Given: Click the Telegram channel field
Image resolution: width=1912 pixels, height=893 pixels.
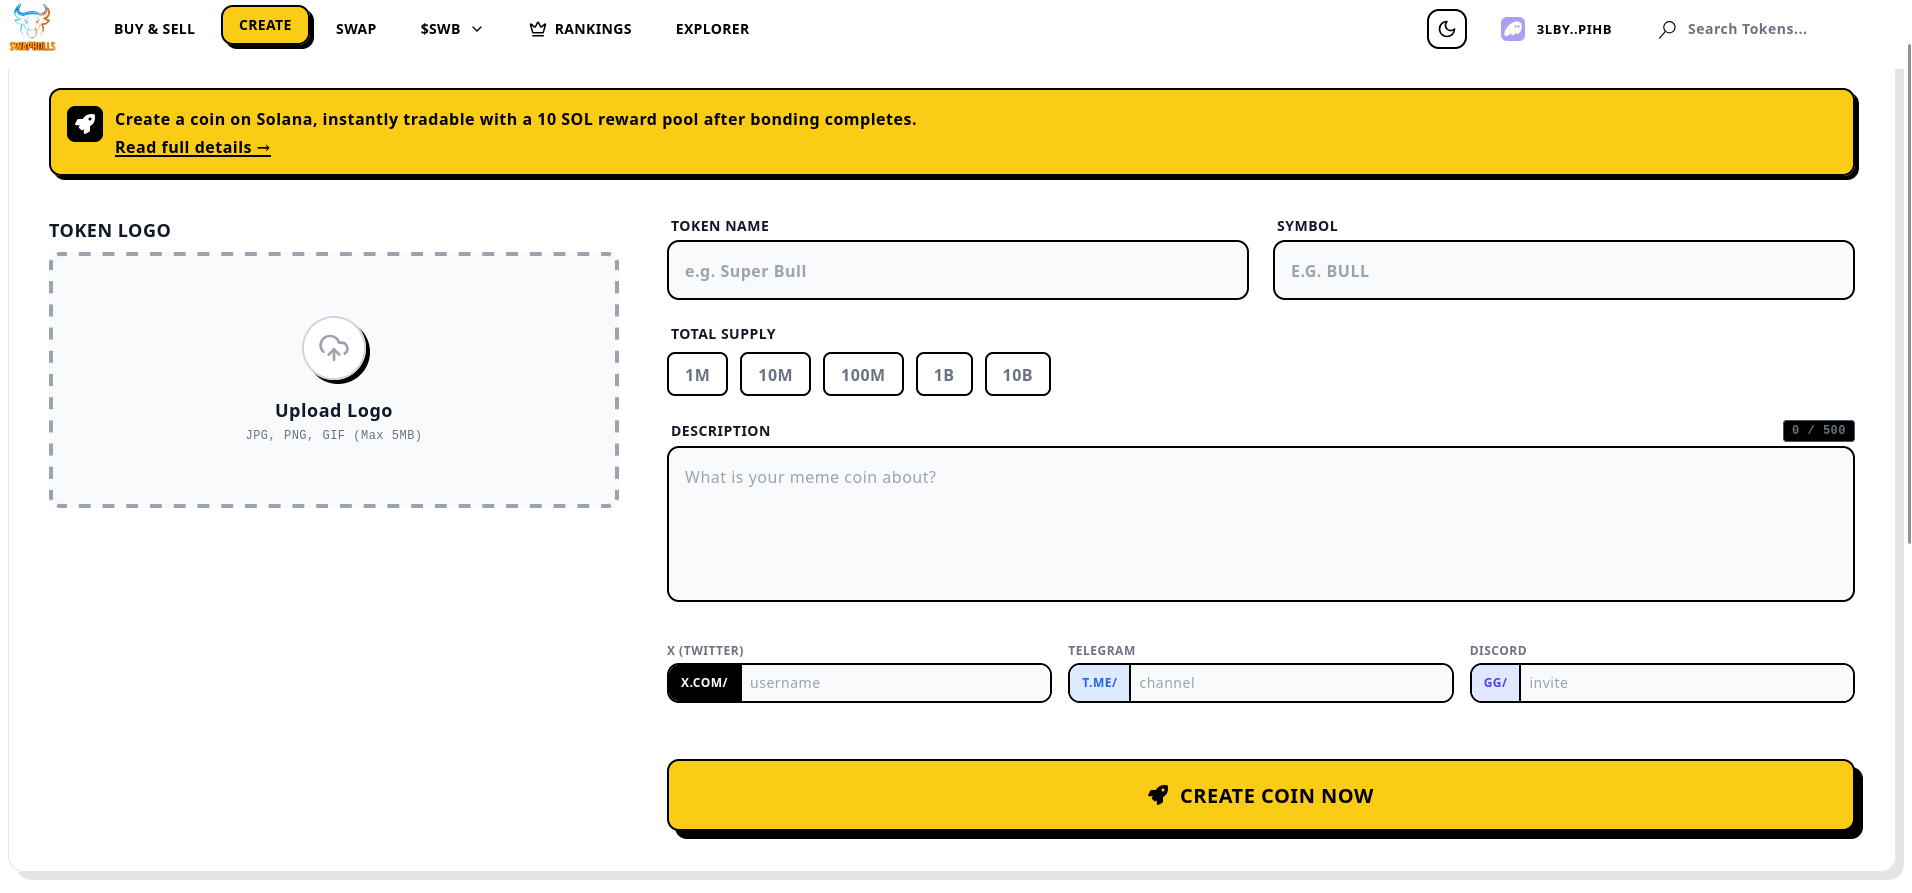Looking at the screenshot, I should coord(1290,683).
